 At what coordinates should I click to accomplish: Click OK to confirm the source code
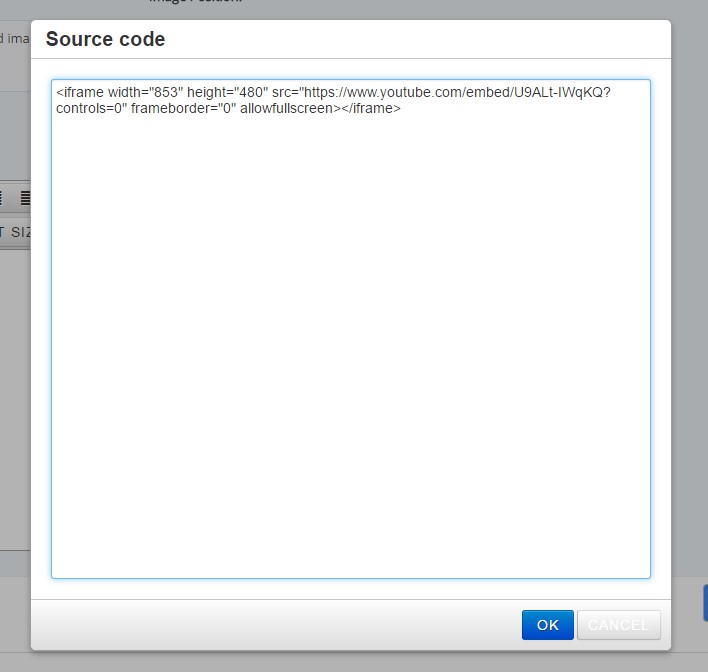tap(547, 625)
